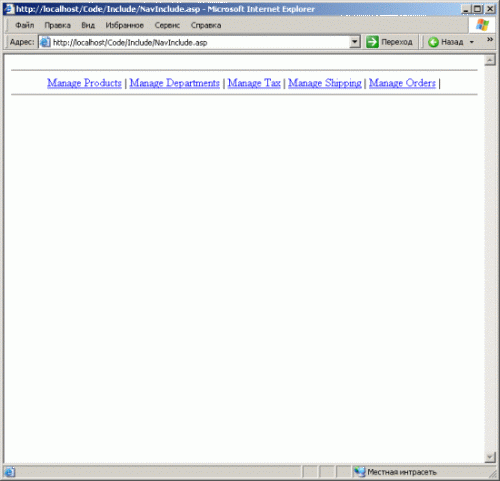Click the Internet Explorer icon in title bar
The height and width of the screenshot is (481, 500).
point(8,9)
